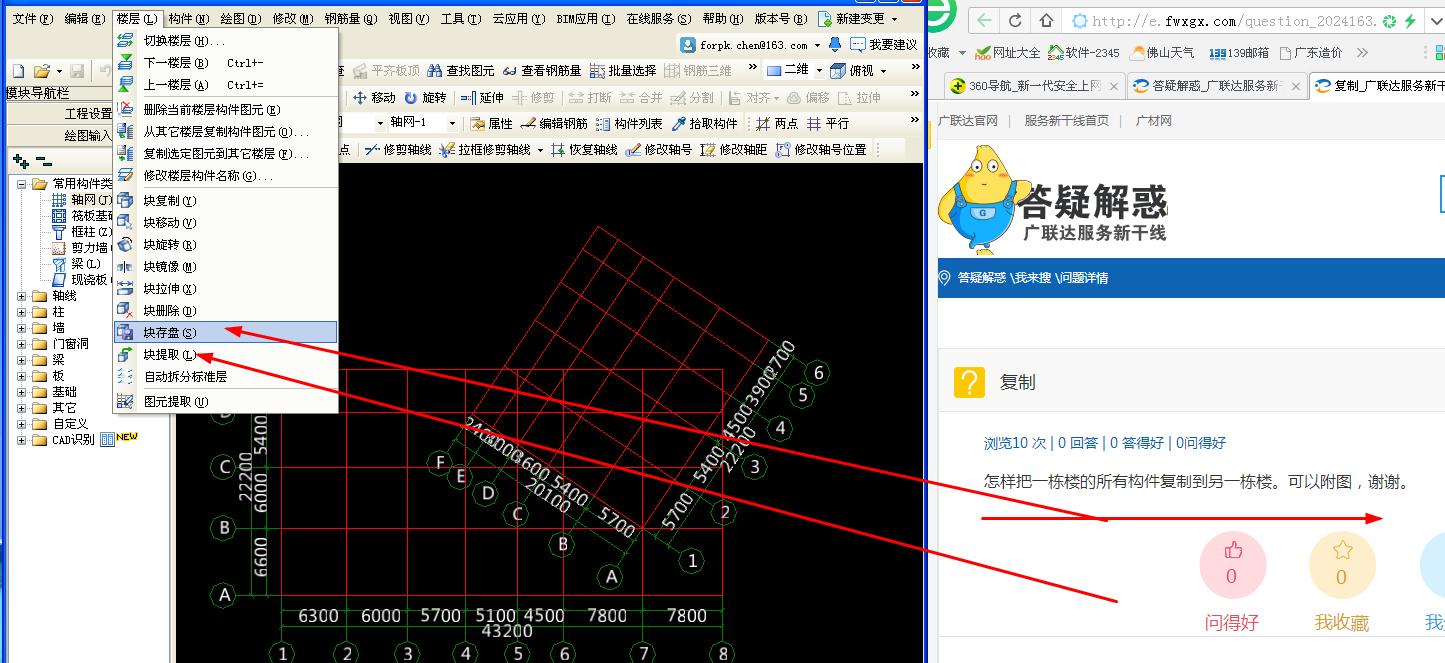Switch to 360导航 browser tab

point(1034,86)
